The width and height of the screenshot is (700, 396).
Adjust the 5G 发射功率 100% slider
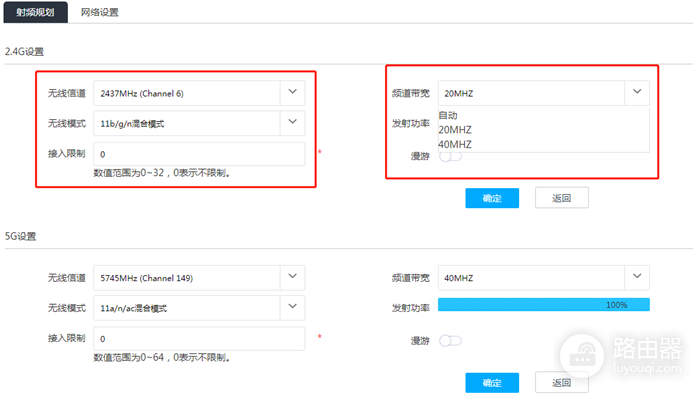pos(544,305)
